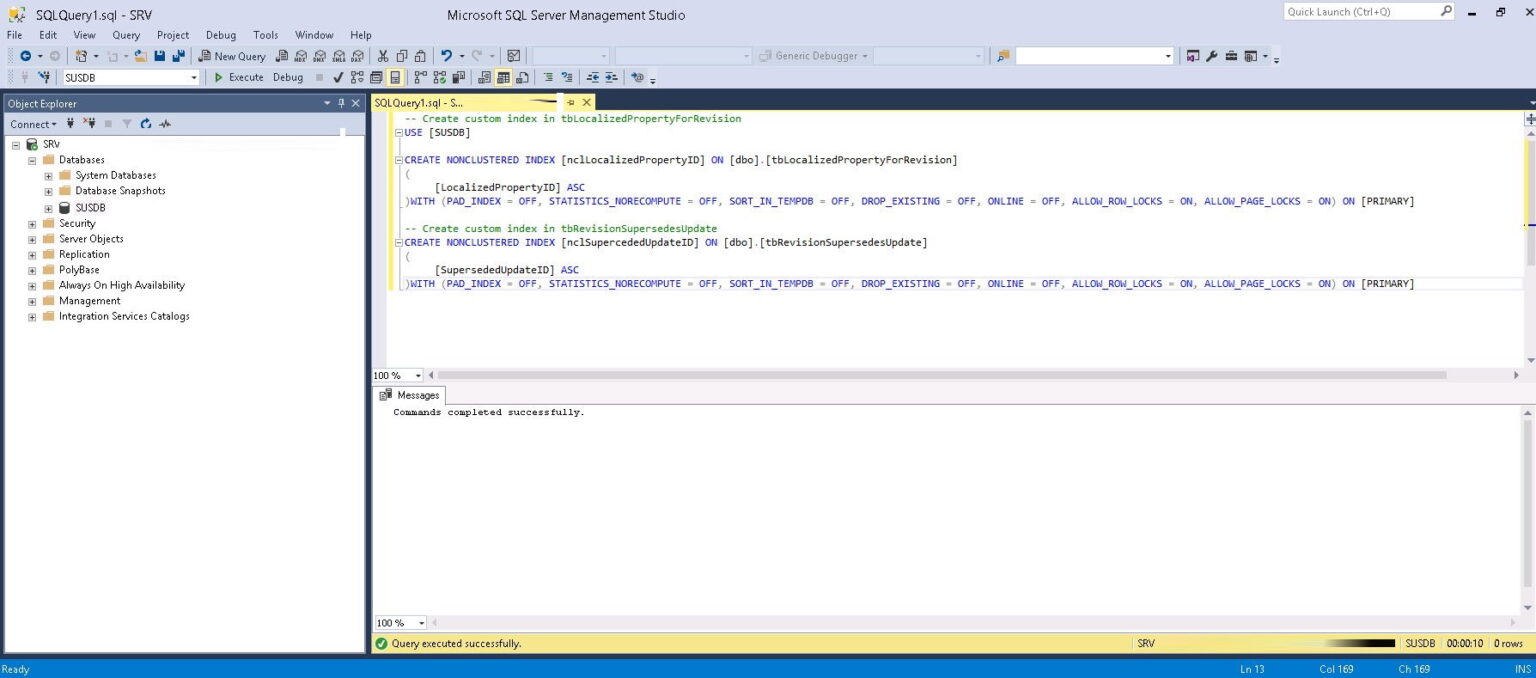1536x678 pixels.
Task: Start debugging with the Debug button
Action: tap(287, 77)
